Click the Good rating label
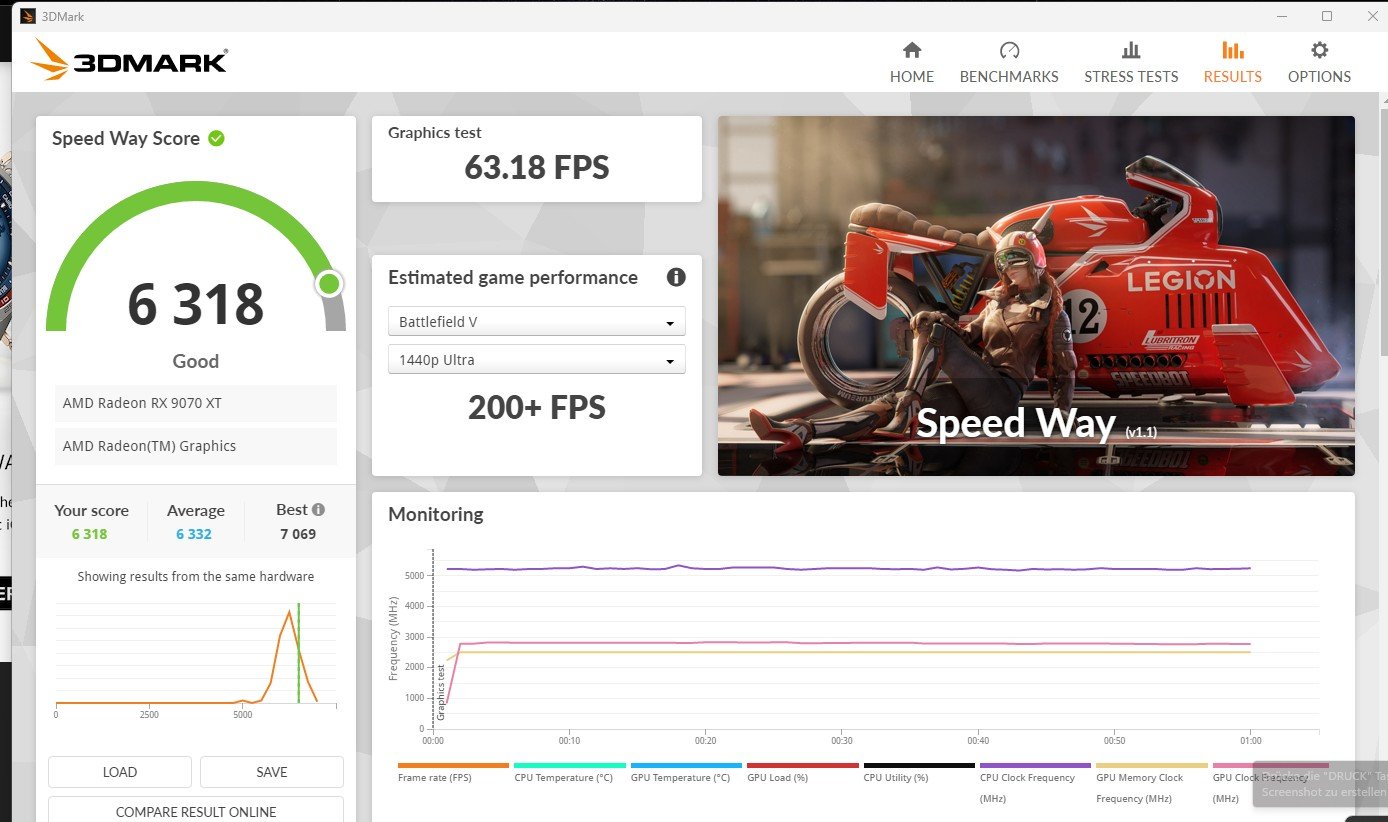Screen dimensions: 1388x822 tap(196, 361)
